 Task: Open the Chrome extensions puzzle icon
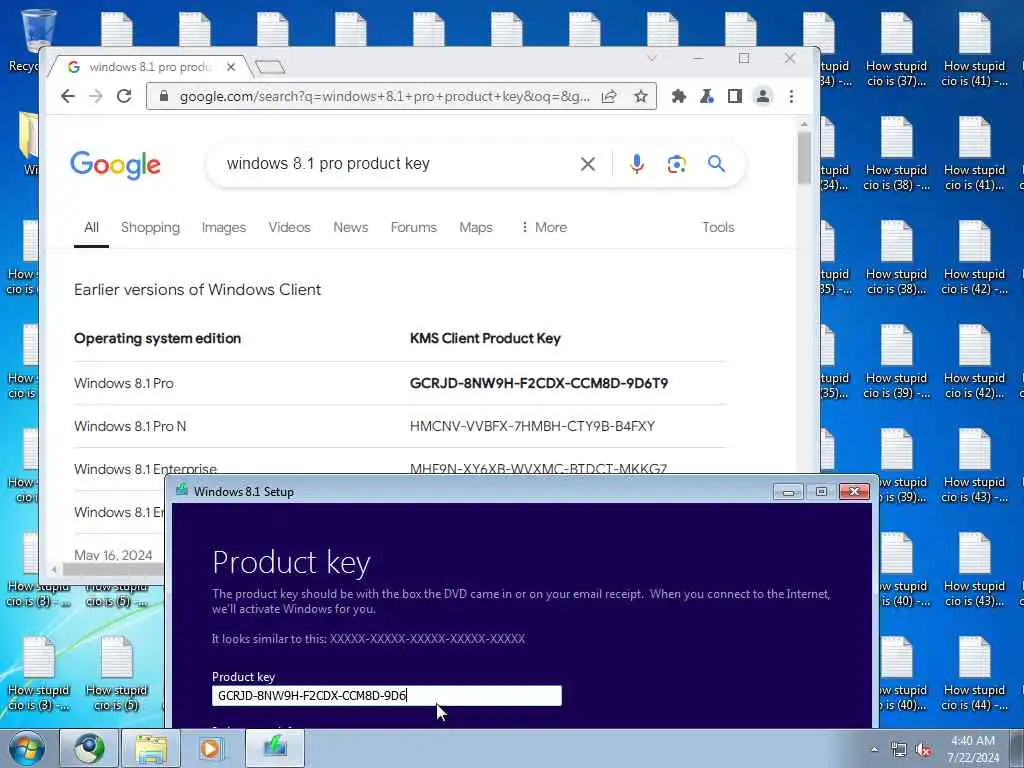pyautogui.click(x=679, y=97)
